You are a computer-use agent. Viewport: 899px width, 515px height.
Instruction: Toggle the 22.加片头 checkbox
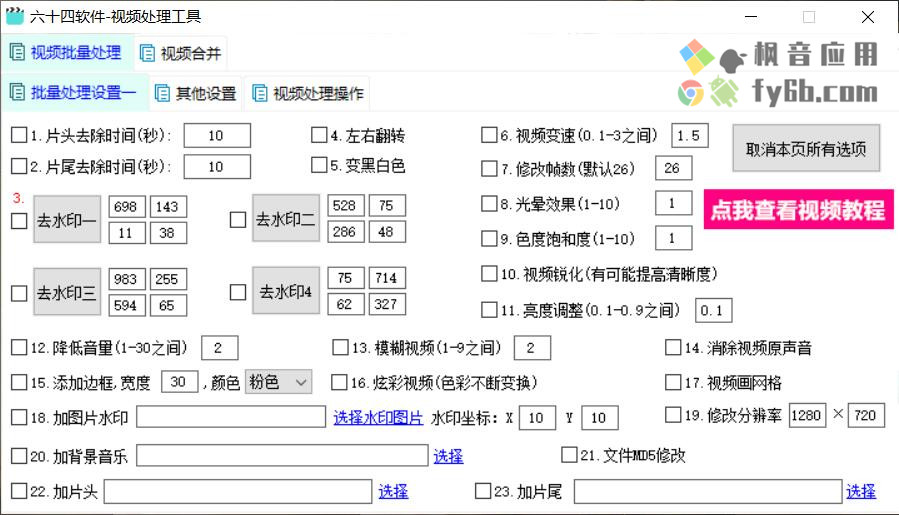19,491
